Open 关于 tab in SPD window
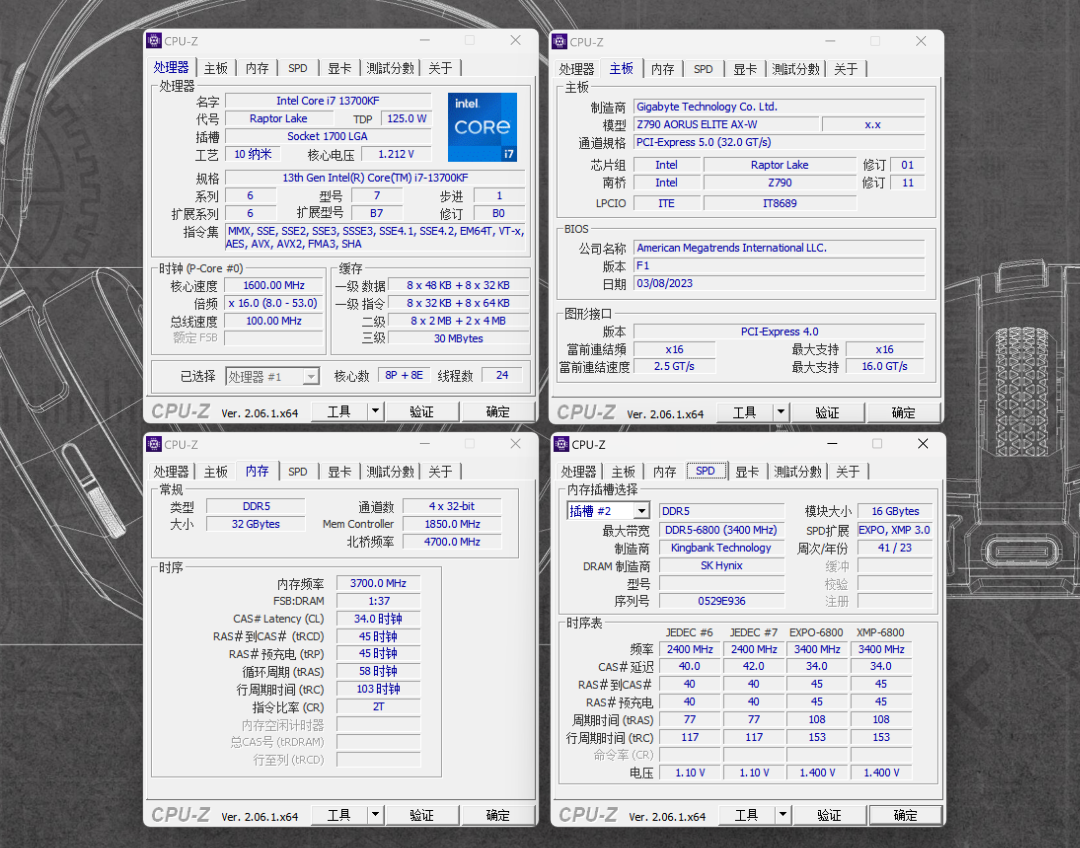Image resolution: width=1080 pixels, height=848 pixels. (848, 471)
